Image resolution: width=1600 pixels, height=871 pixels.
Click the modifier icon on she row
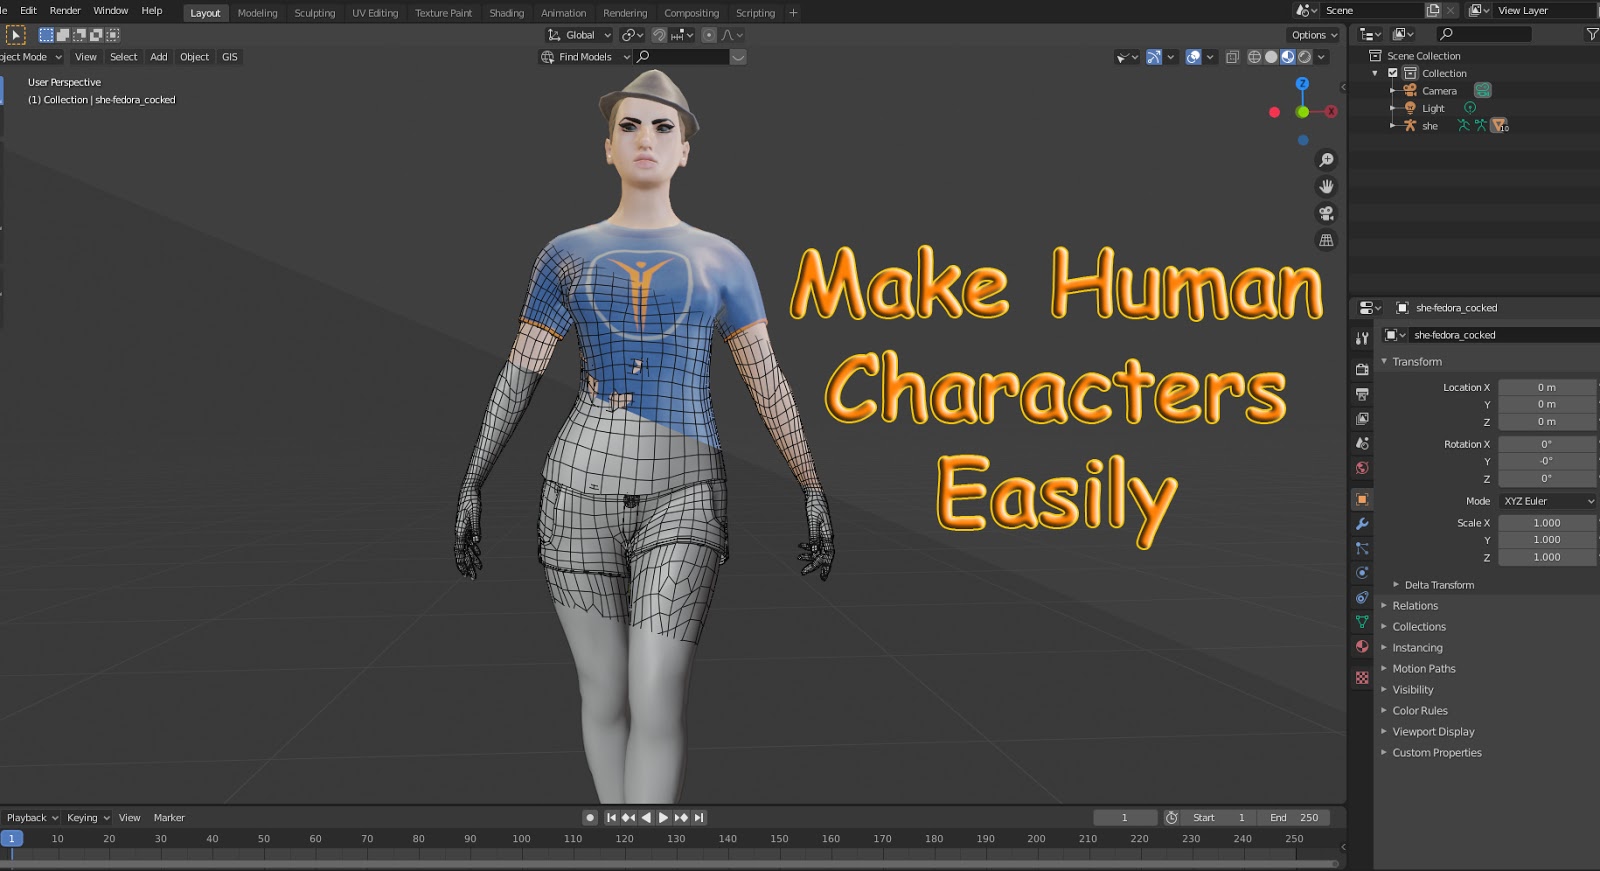(1499, 125)
